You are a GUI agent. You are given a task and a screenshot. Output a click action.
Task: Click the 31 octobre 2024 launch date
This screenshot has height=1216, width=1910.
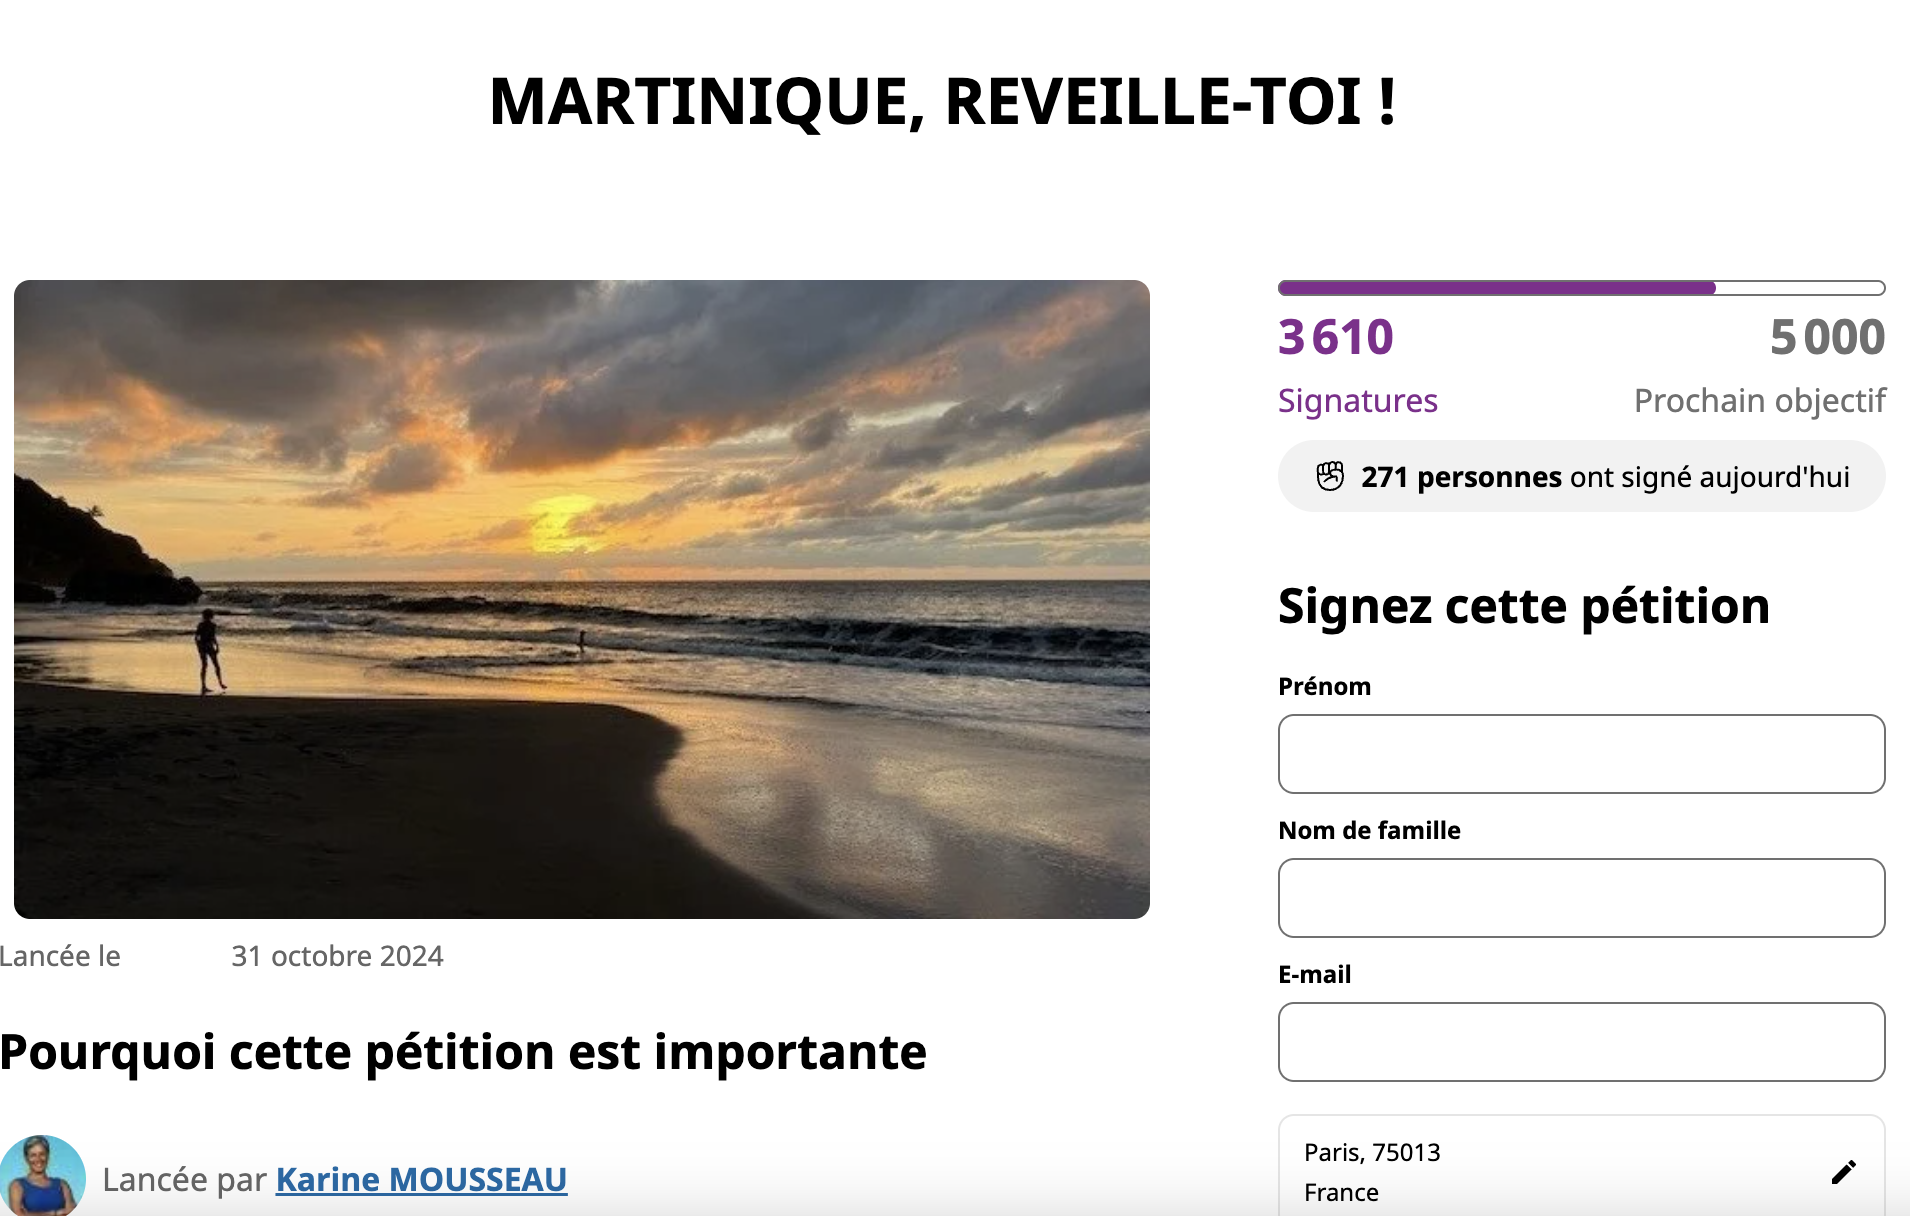click(337, 956)
